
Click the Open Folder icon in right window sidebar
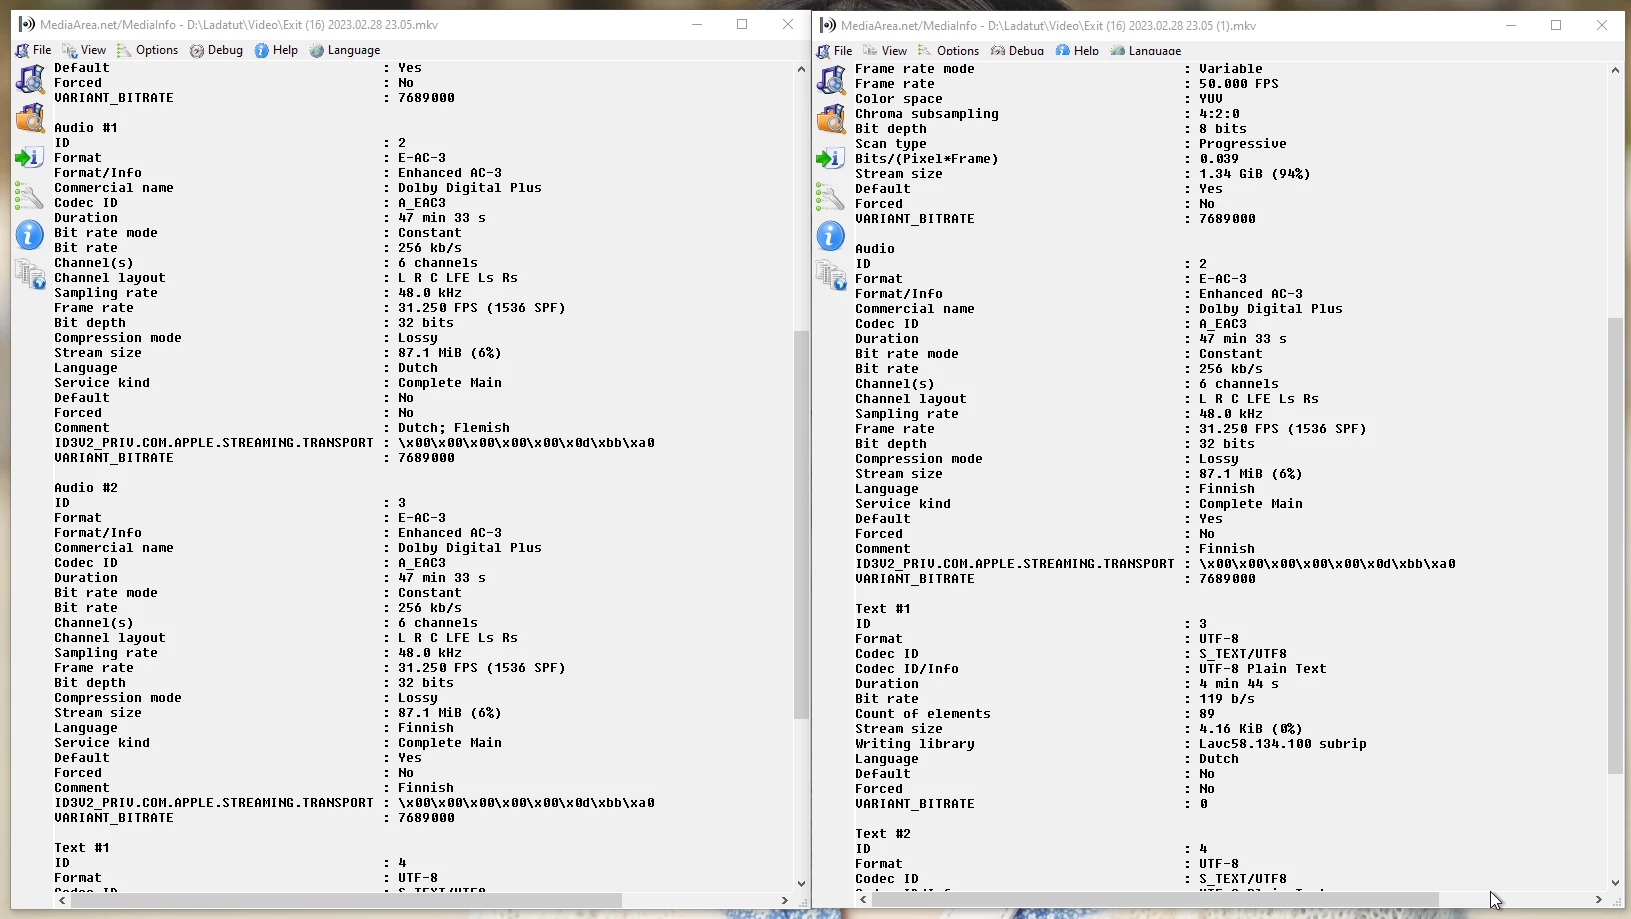pyautogui.click(x=831, y=119)
